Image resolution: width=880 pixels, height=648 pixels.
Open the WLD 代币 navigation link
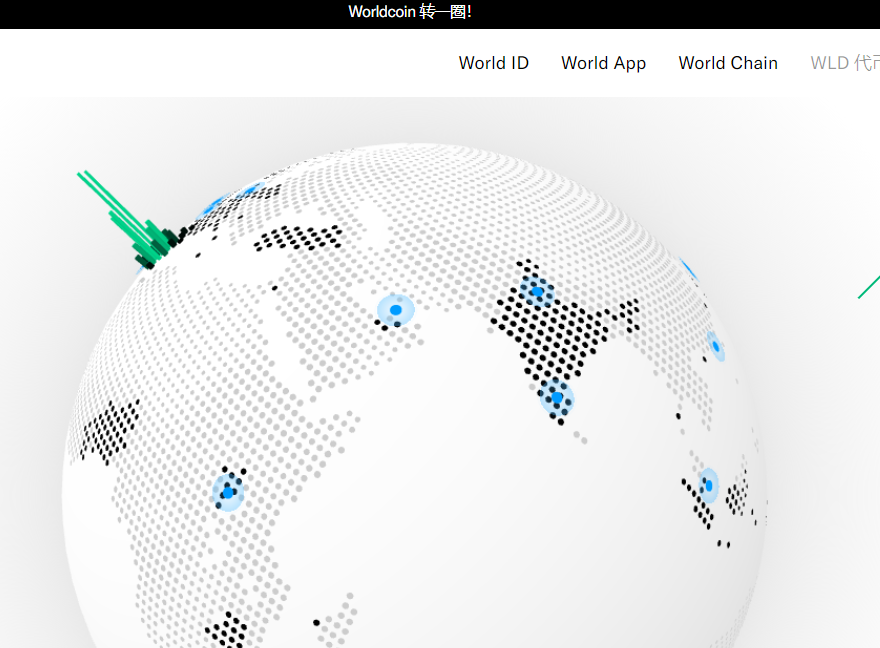point(844,63)
